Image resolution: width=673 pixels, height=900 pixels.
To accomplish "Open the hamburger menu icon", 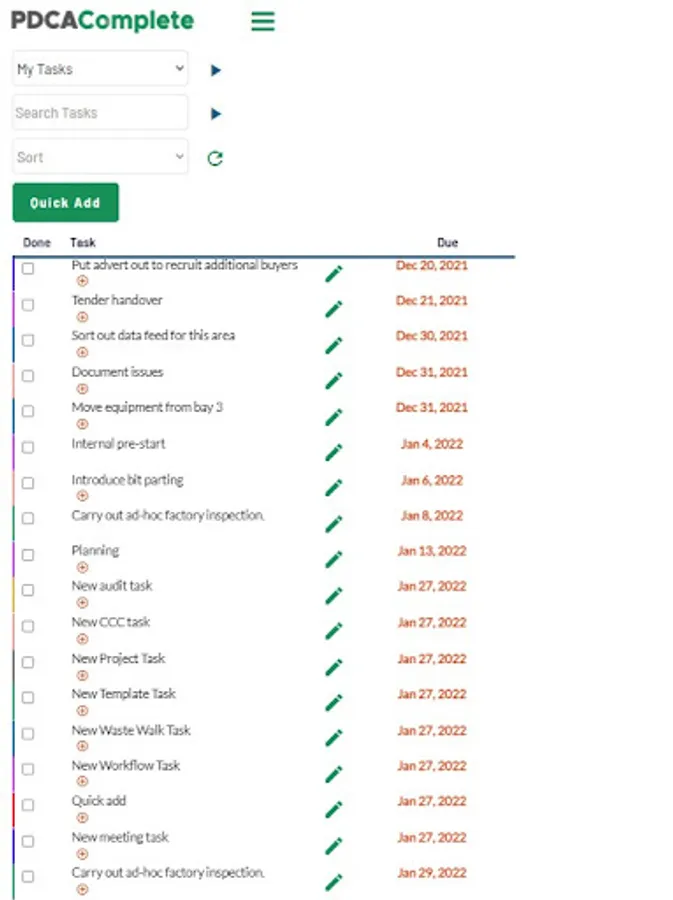I will pyautogui.click(x=262, y=21).
